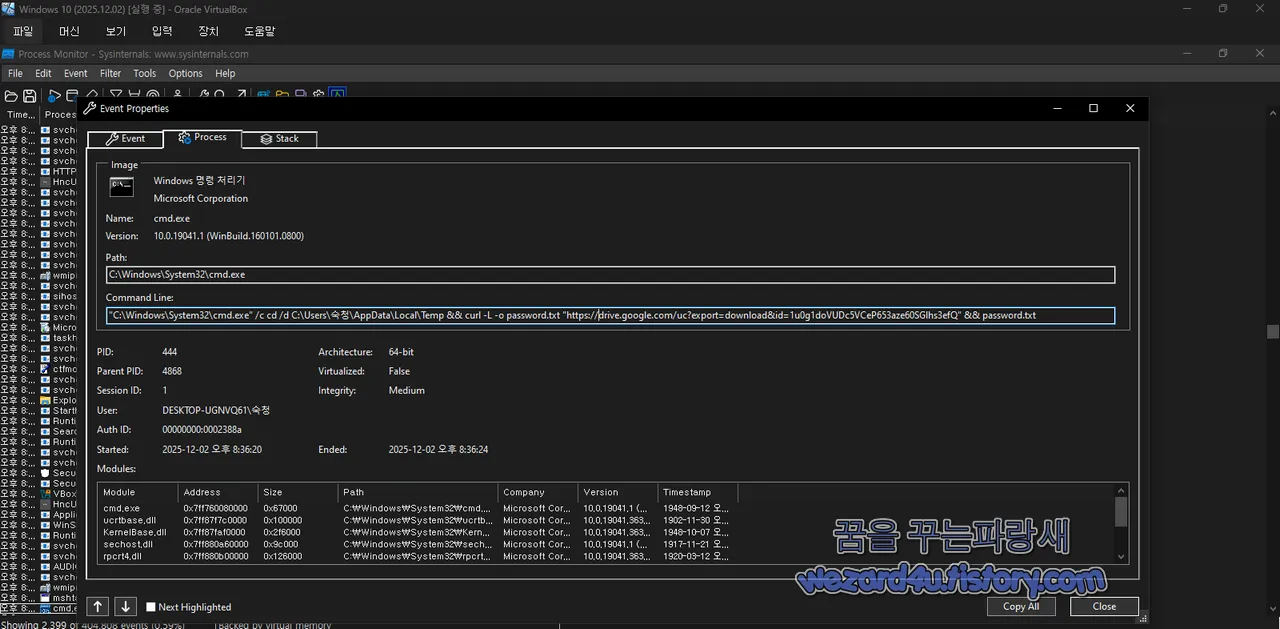Click the modules list scroll-up arrow
Image resolution: width=1280 pixels, height=629 pixels.
pyautogui.click(x=1121, y=491)
